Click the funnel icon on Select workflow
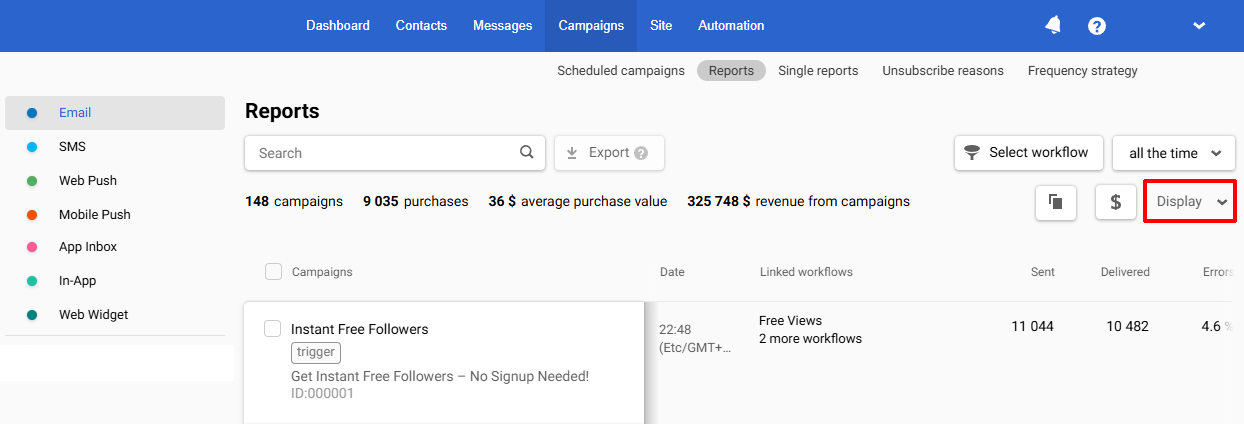The height and width of the screenshot is (424, 1244). 972,153
